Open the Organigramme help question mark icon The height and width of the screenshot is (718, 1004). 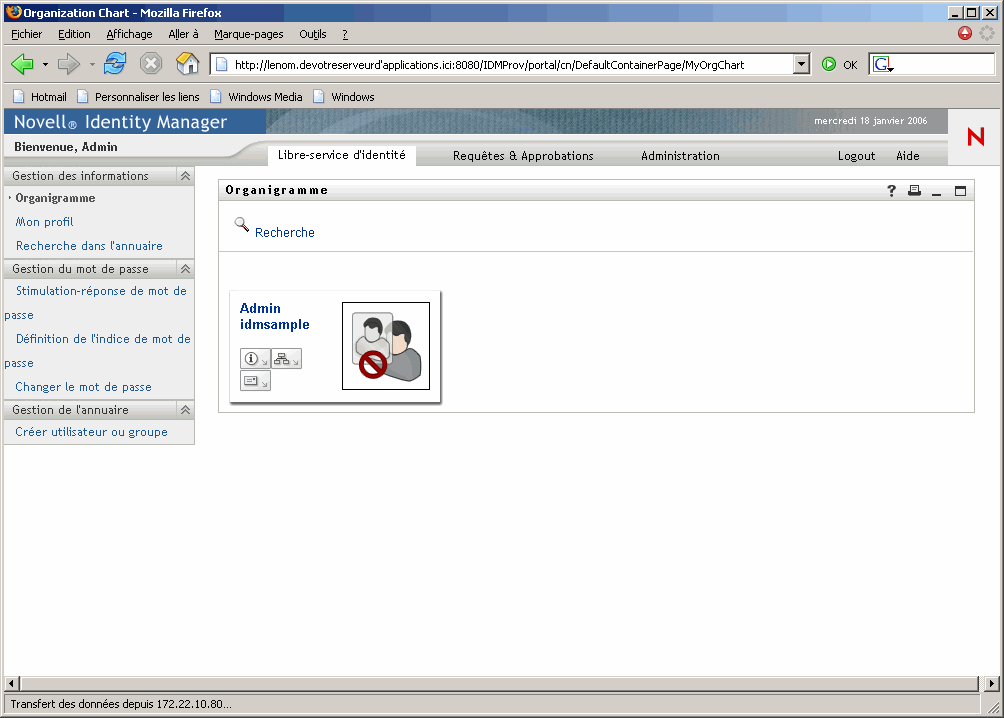pos(891,190)
